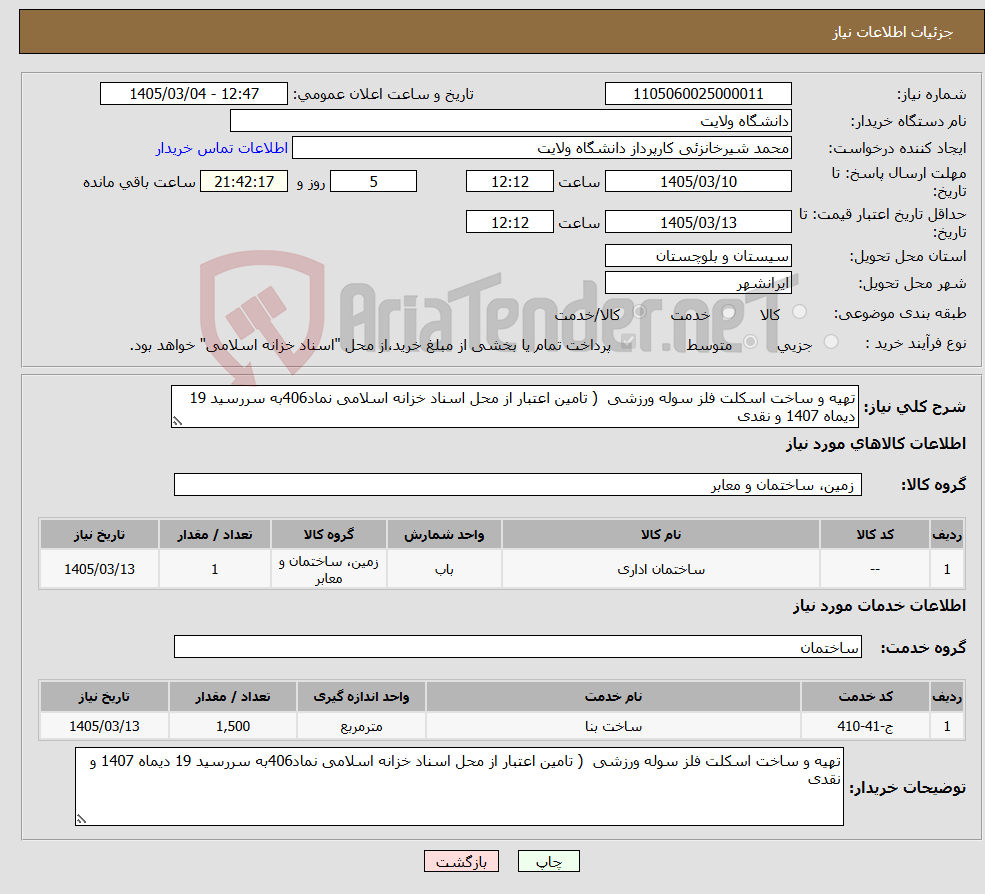Click the resize handle of شرح کلی نیاز box

click(x=177, y=422)
